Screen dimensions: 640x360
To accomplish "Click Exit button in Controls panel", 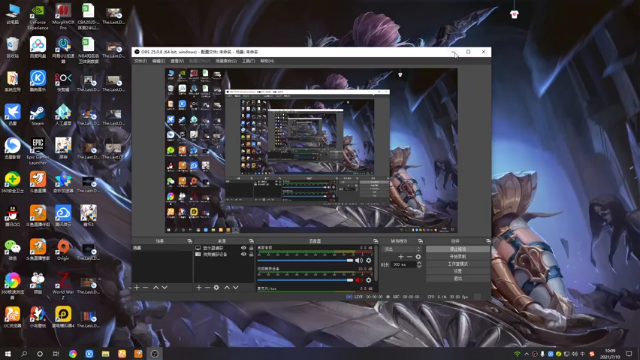I will coord(458,278).
